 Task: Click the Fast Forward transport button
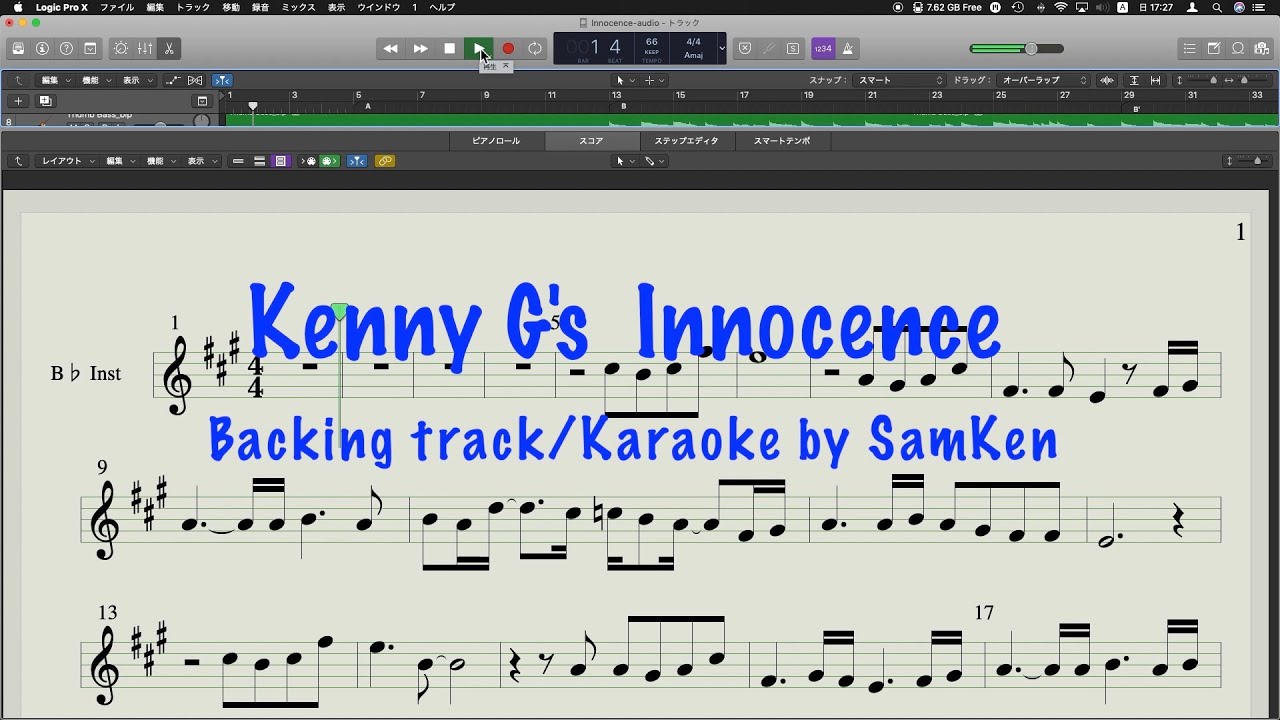point(421,48)
